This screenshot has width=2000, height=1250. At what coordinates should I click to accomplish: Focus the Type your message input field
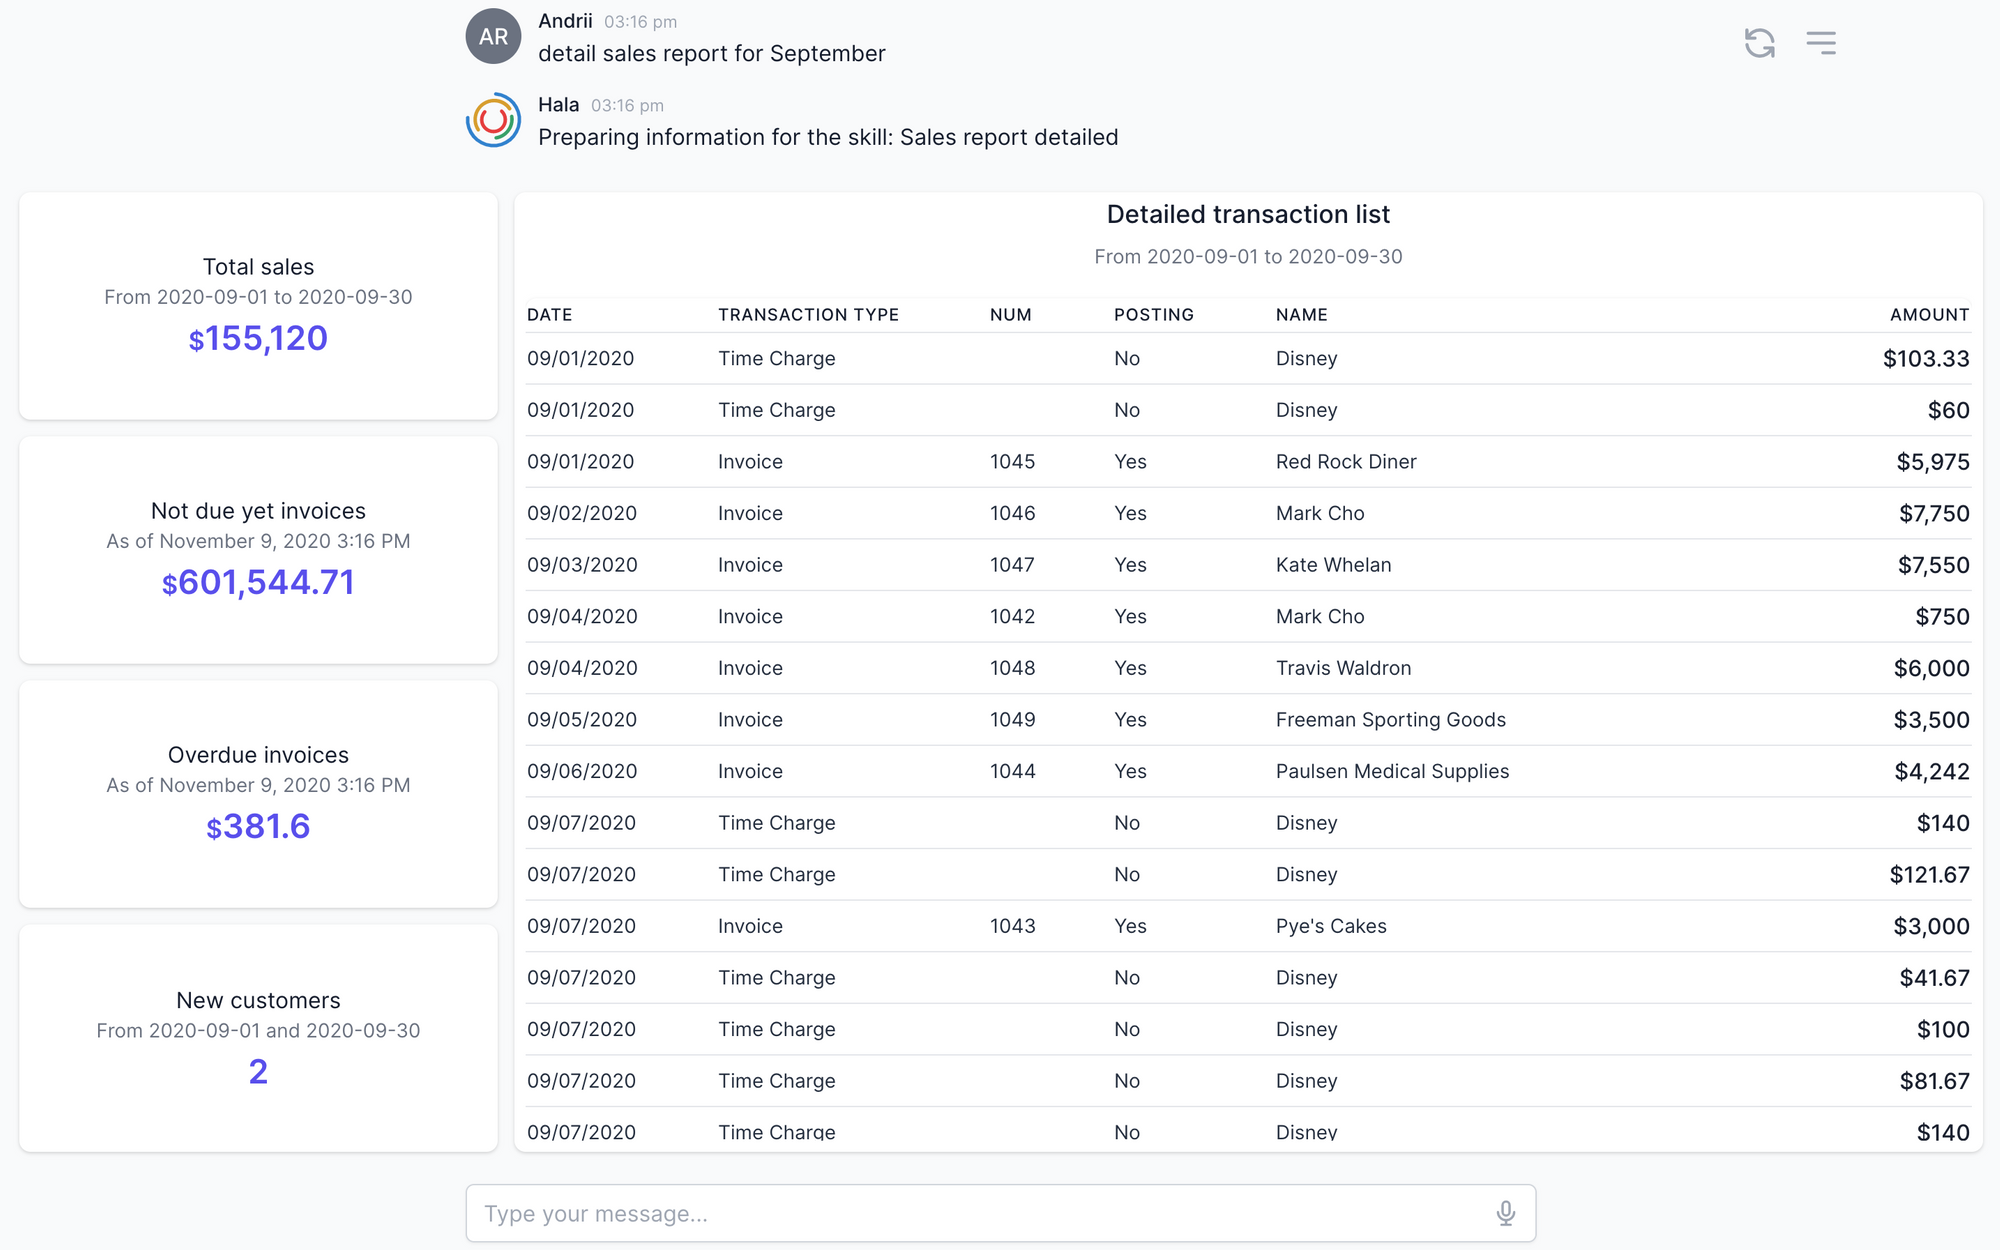point(1000,1213)
